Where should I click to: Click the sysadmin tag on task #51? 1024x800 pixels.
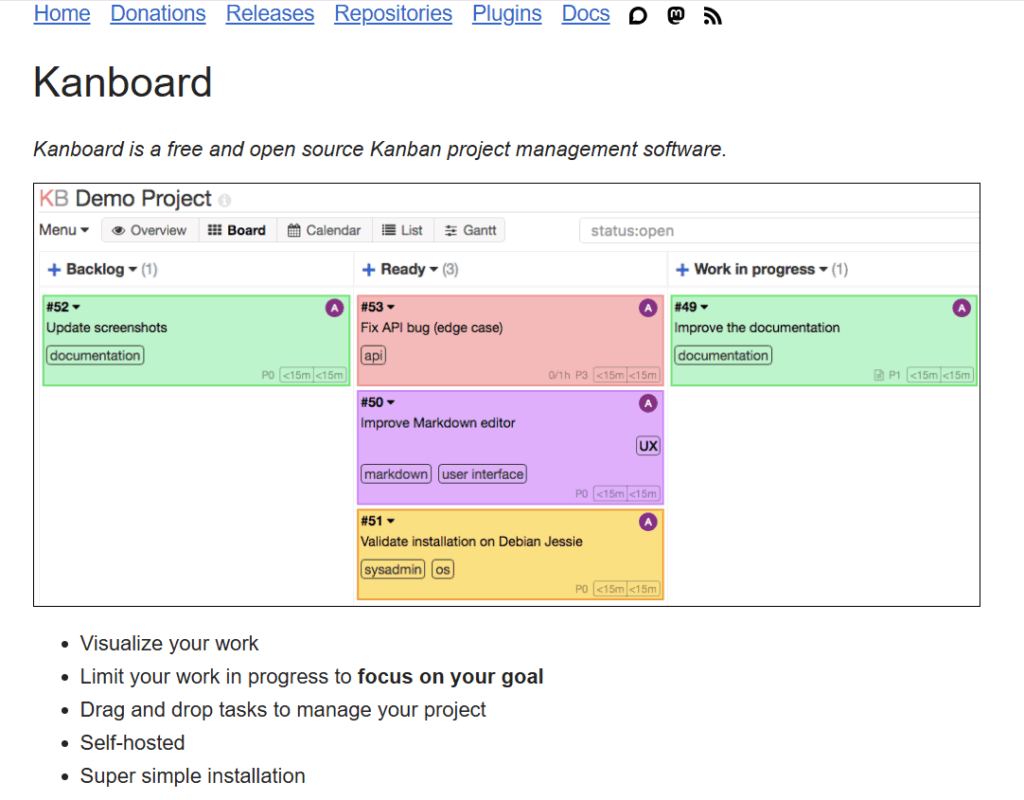point(393,569)
